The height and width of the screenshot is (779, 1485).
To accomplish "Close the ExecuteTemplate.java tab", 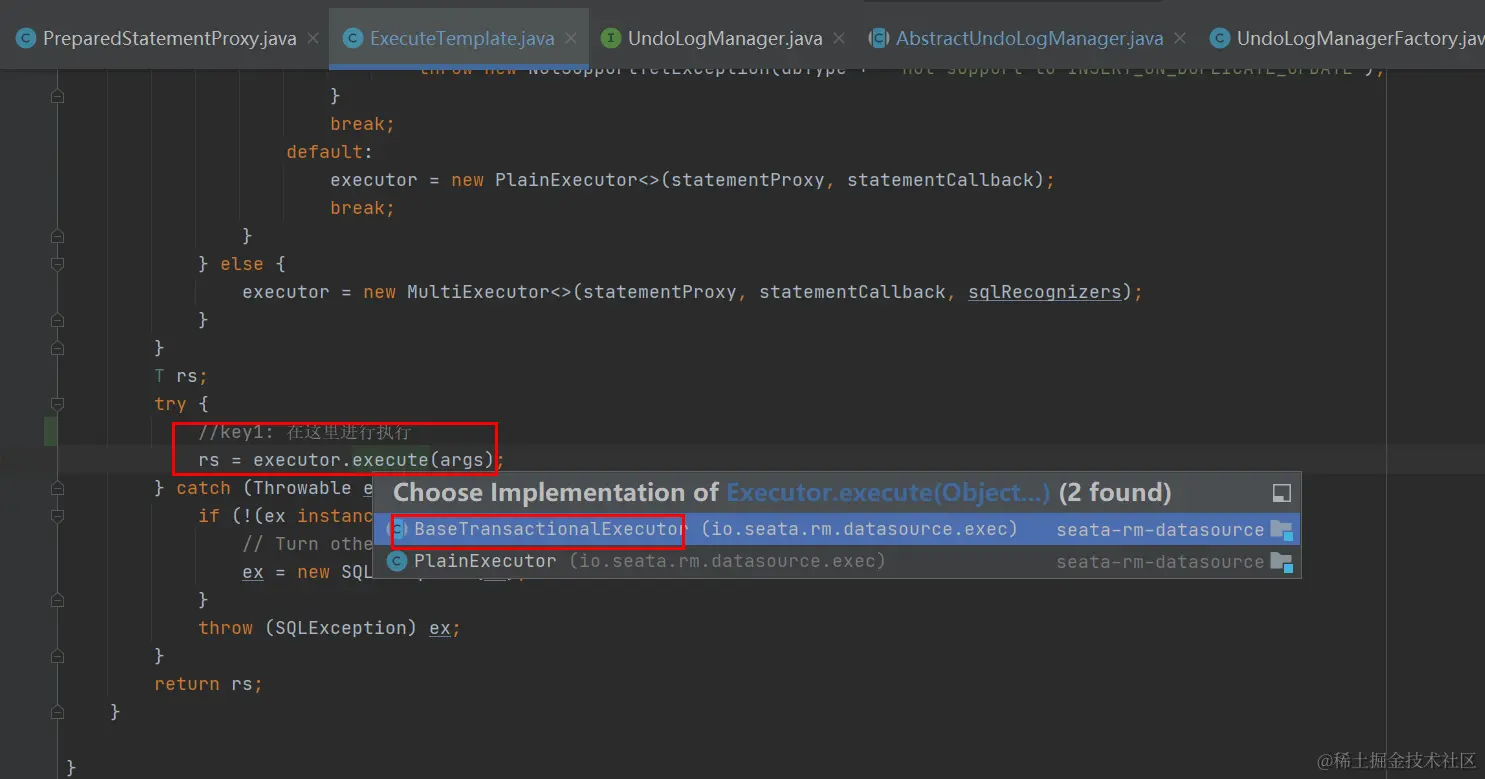I will coord(571,39).
